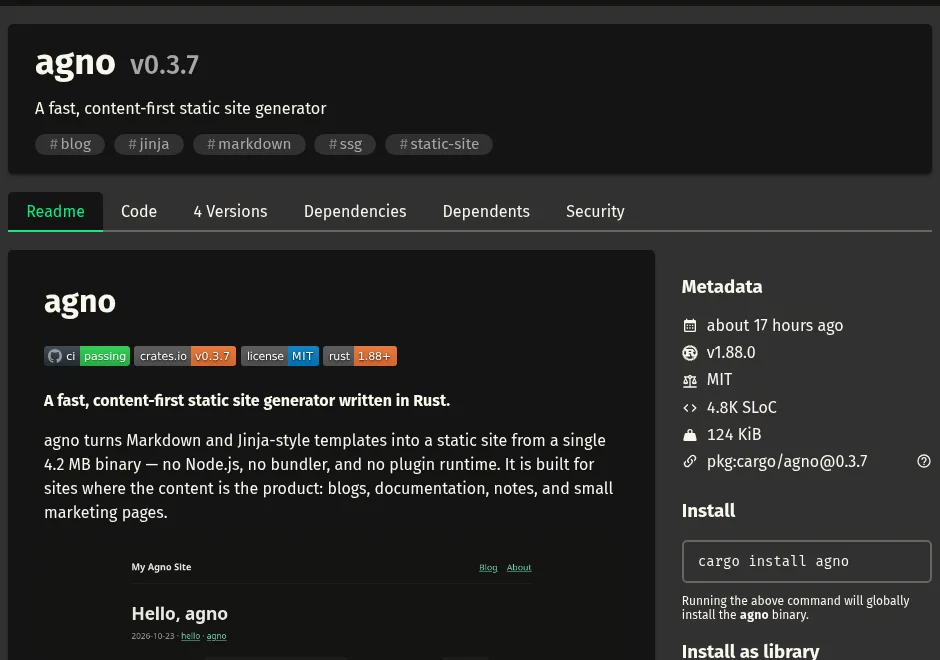
Task: Click the pkg:cargo/agno@0.3.7 purl text
Action: click(787, 462)
